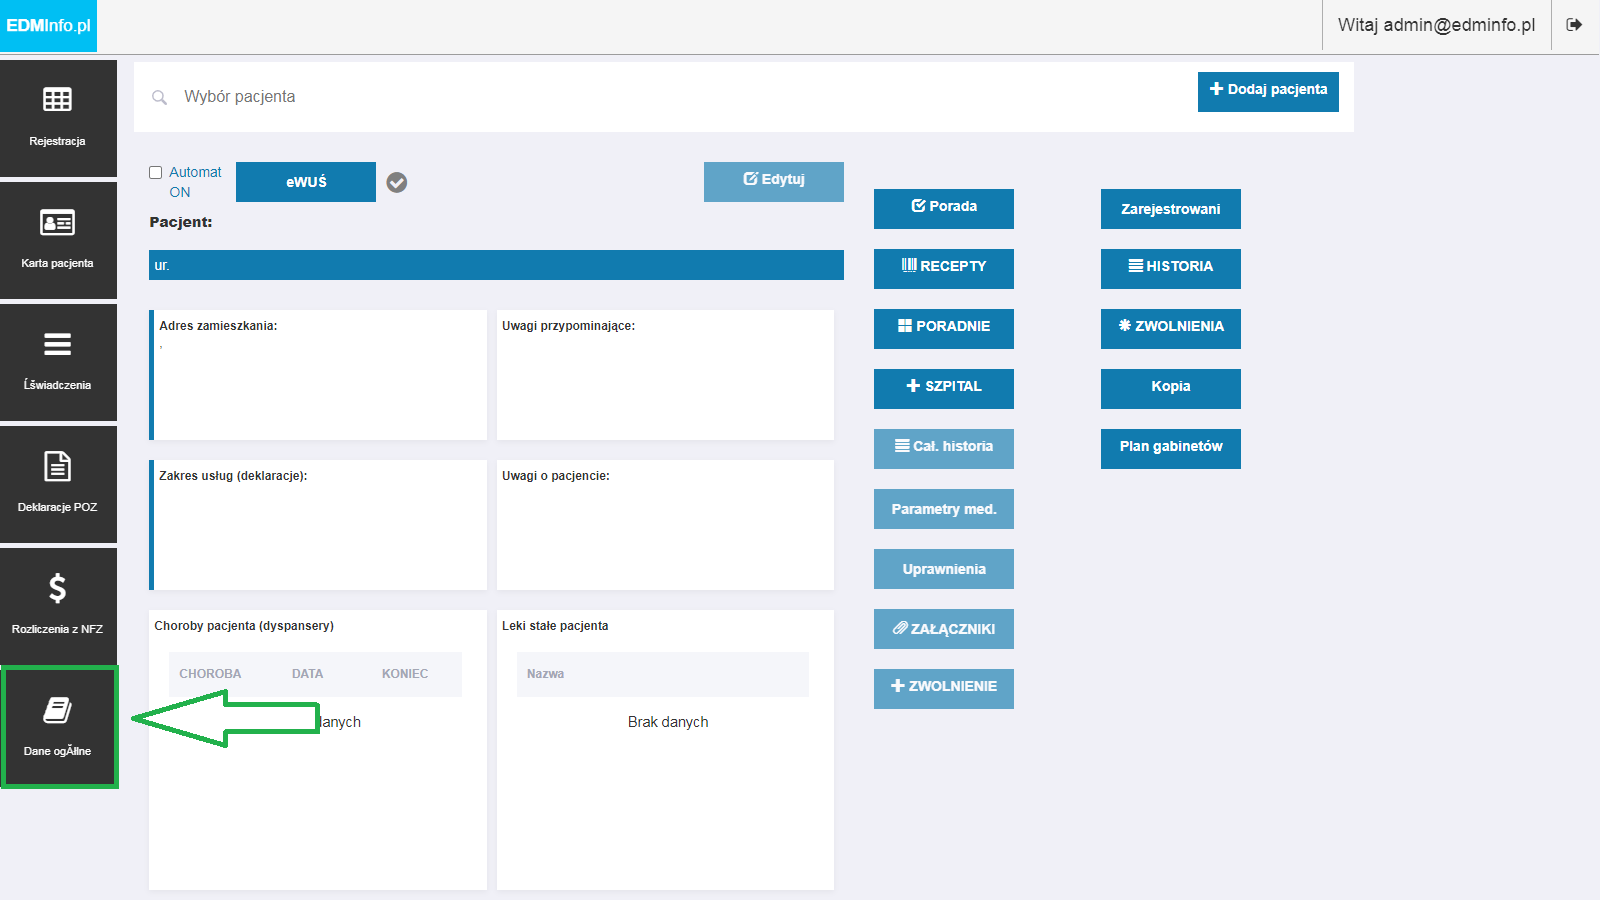1600x900 pixels.
Task: Click the Witaj admin@edminfo.pl user label
Action: click(1437, 25)
